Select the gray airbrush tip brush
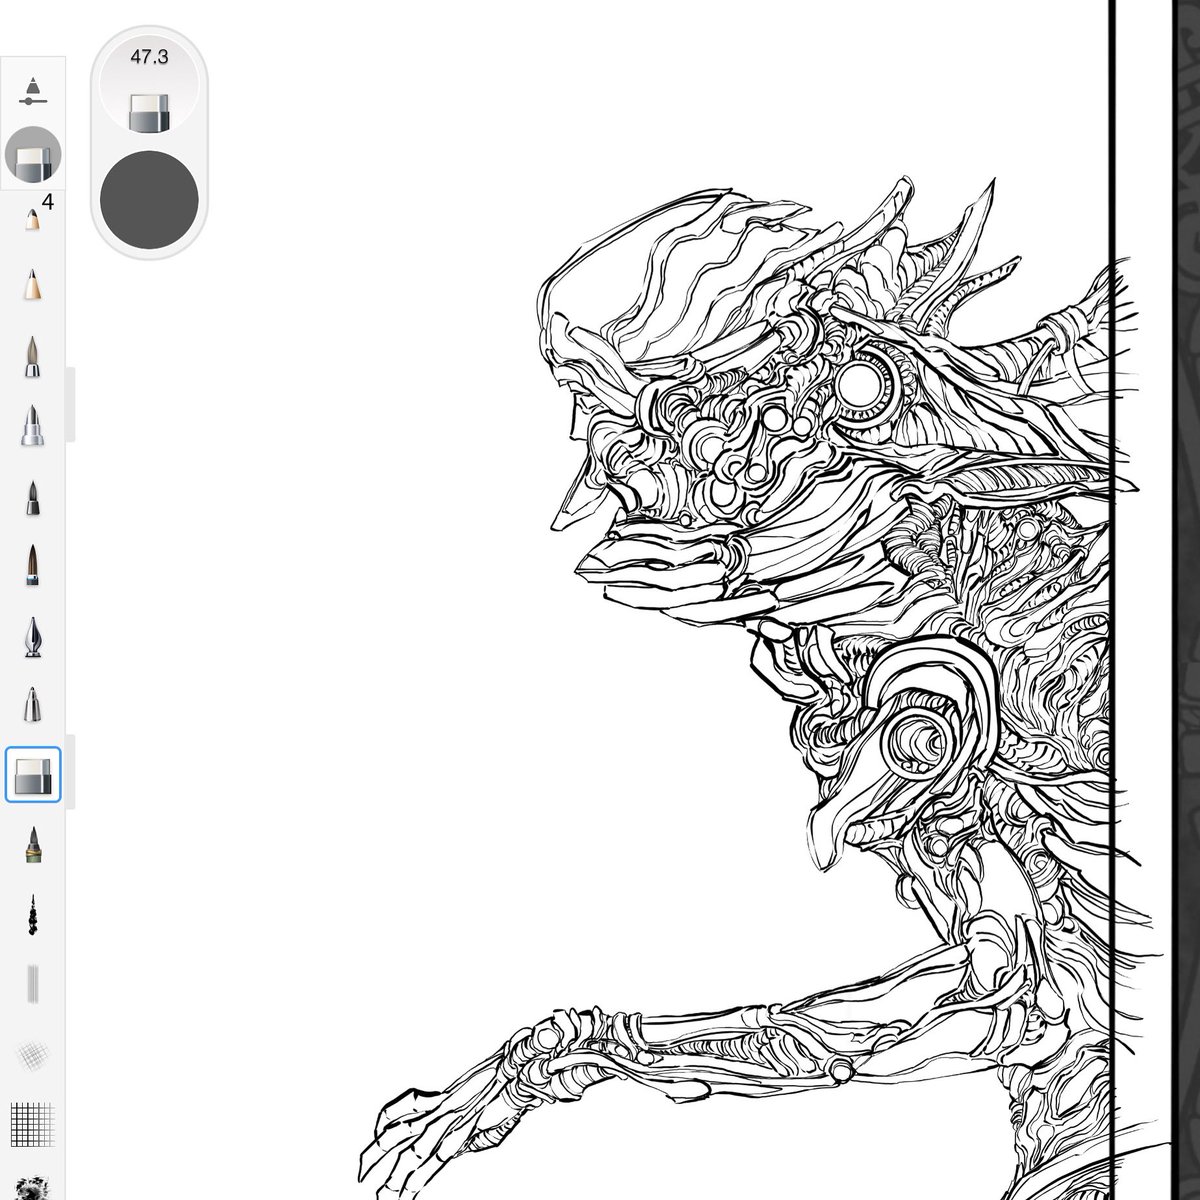 (x=33, y=355)
